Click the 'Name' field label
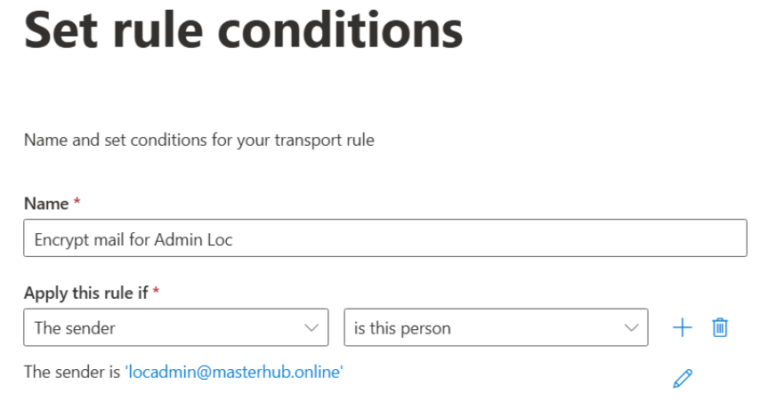 tap(45, 203)
